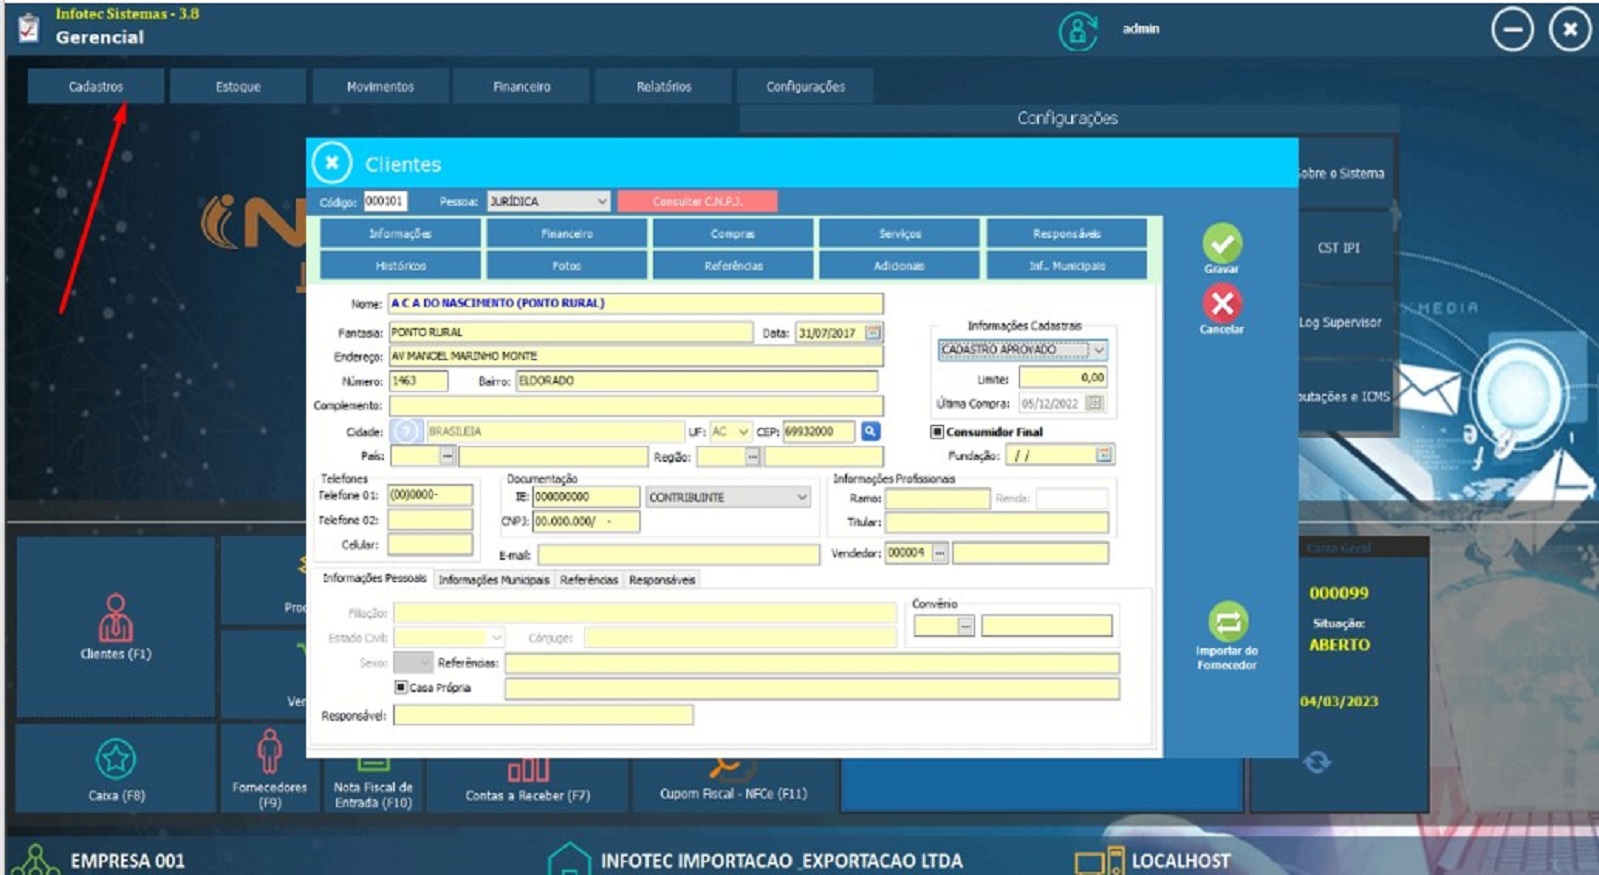Click into the E-mail input field
This screenshot has height=875, width=1599.
(x=678, y=554)
